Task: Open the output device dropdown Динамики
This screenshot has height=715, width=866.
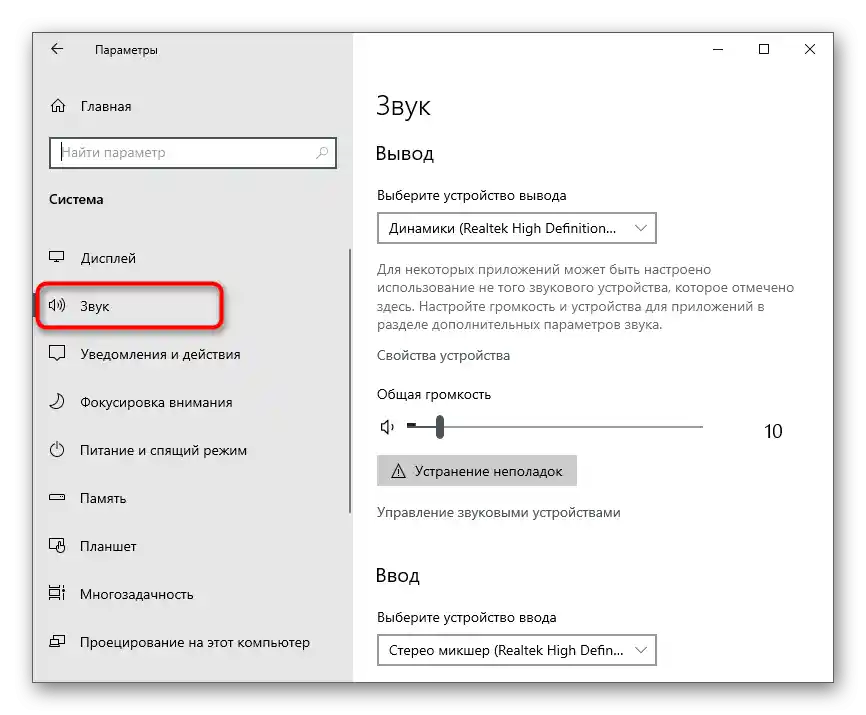Action: pos(516,228)
